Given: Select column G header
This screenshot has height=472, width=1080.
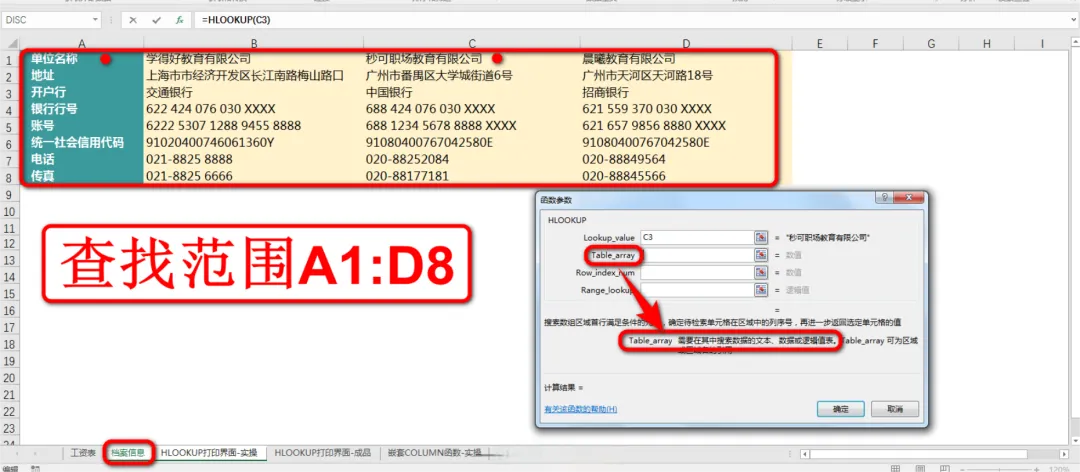Looking at the screenshot, I should [931, 44].
